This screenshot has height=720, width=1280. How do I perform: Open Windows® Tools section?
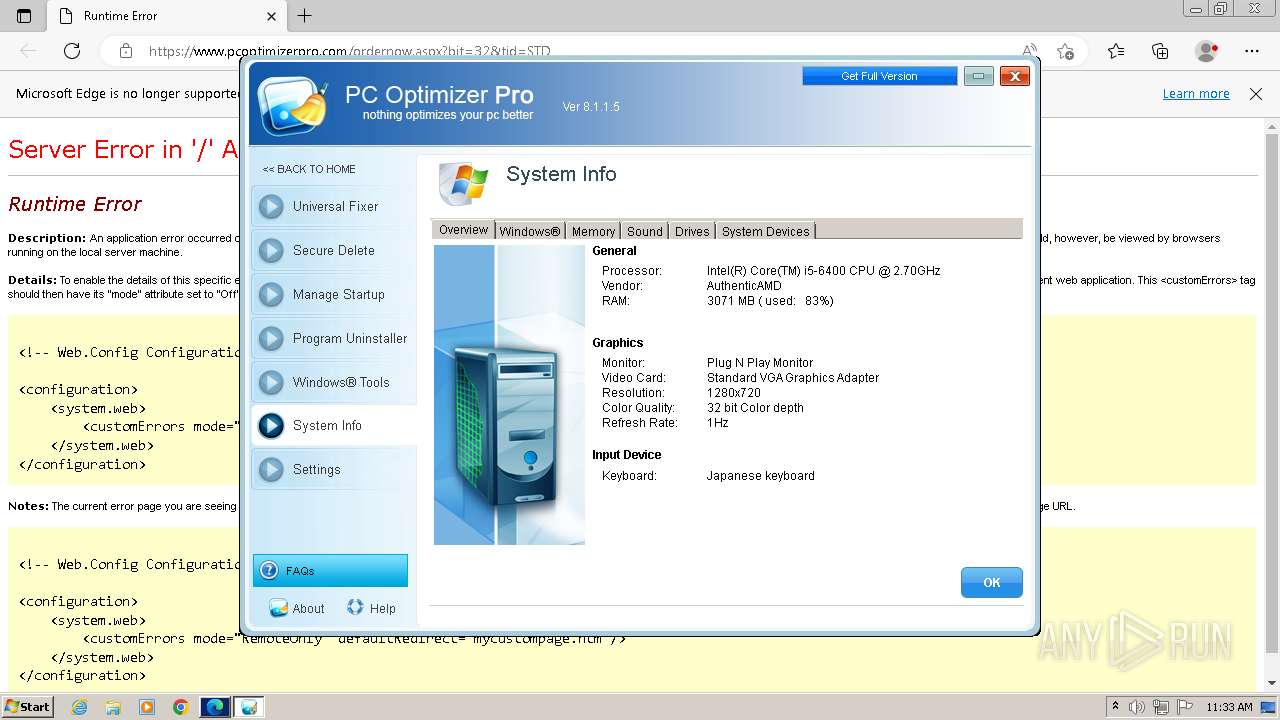(333, 383)
